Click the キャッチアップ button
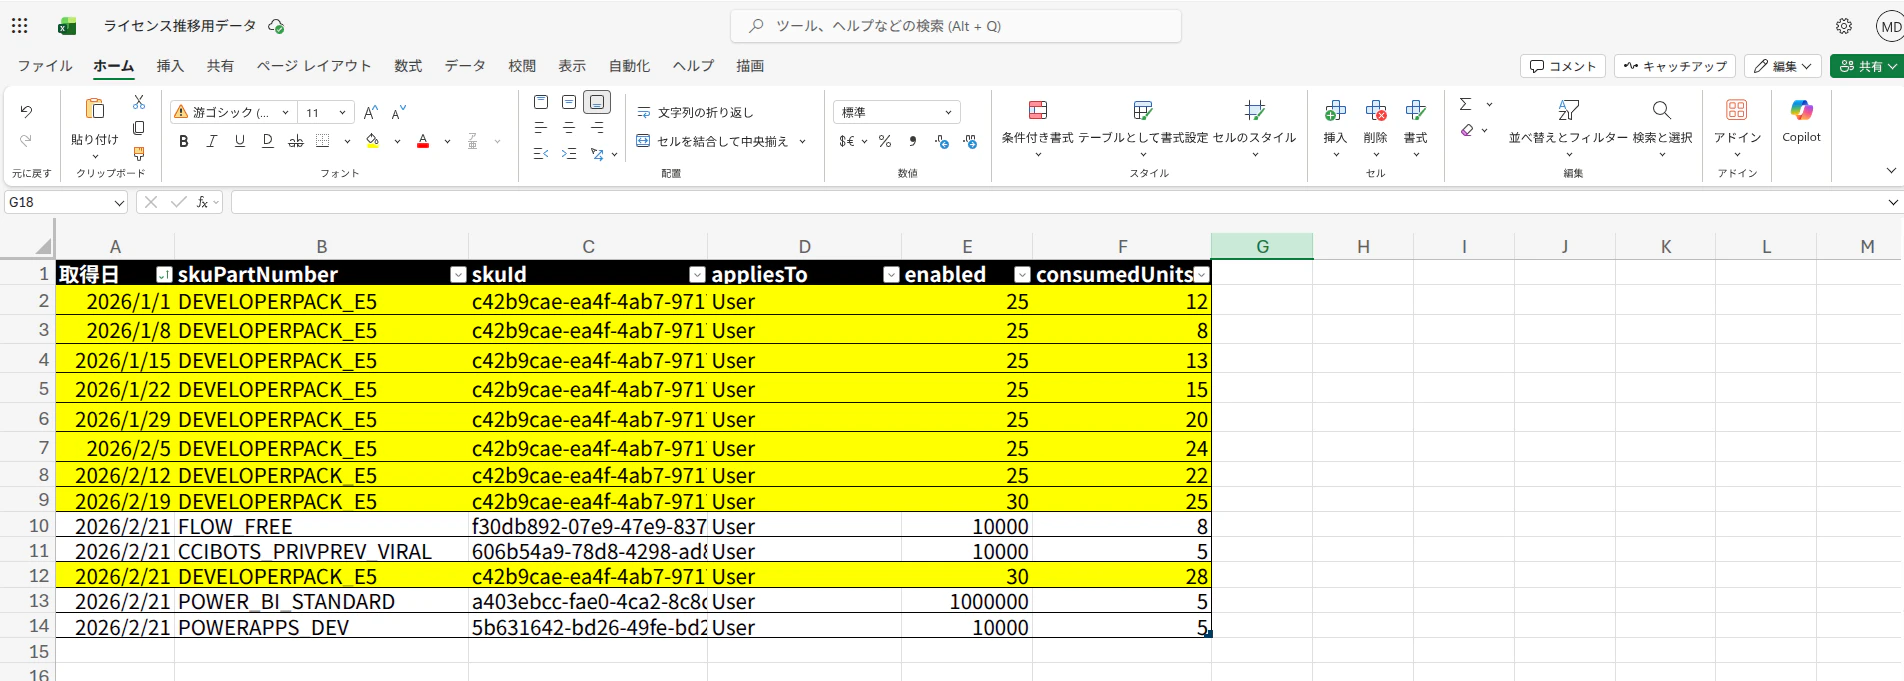Image resolution: width=1904 pixels, height=681 pixels. point(1675,66)
